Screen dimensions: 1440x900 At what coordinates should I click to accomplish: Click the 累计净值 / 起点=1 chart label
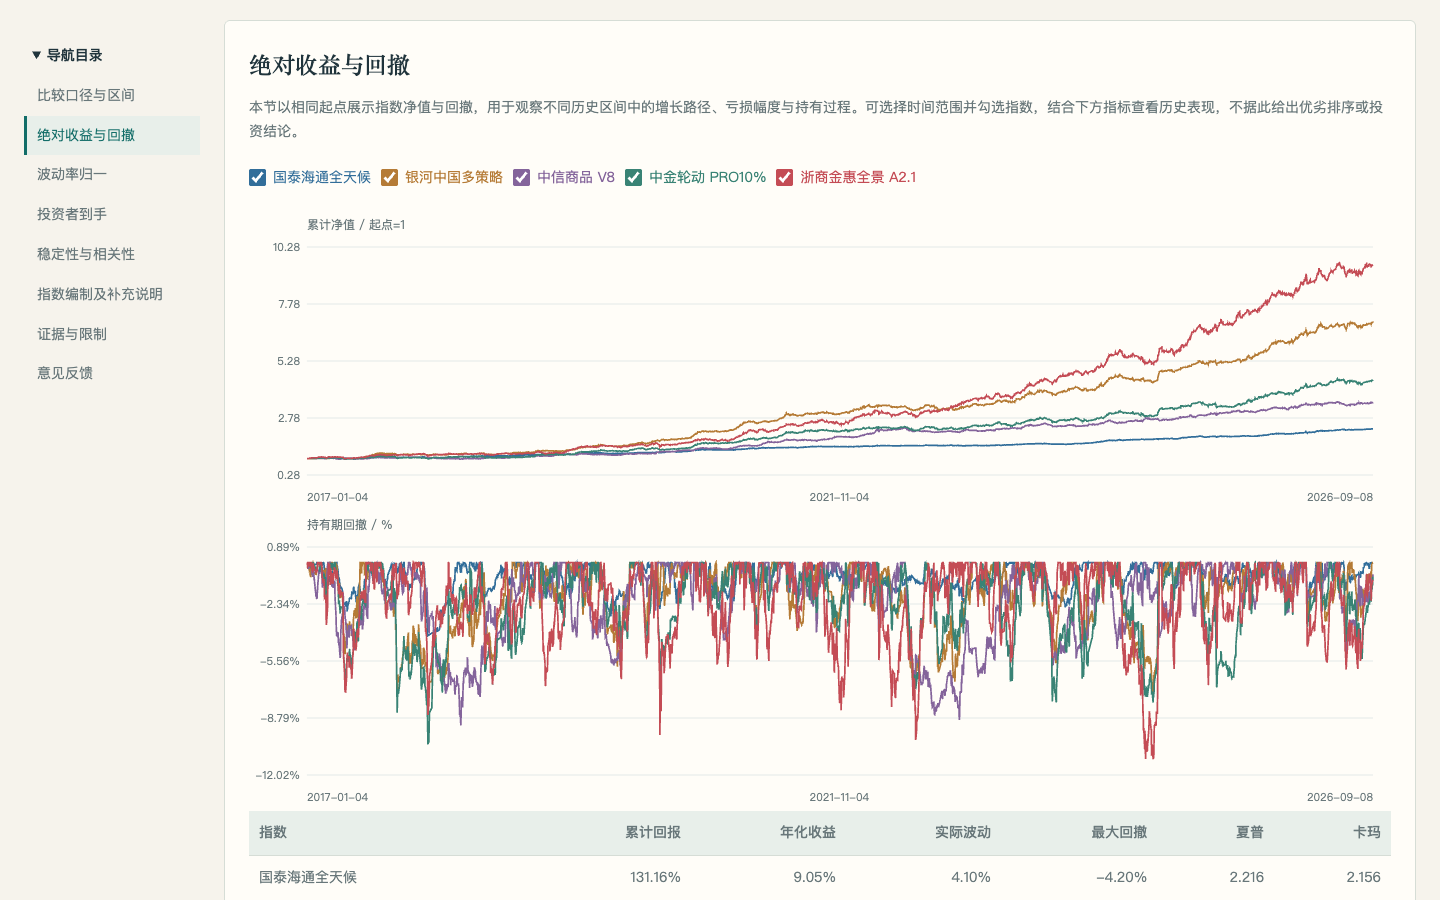(356, 225)
